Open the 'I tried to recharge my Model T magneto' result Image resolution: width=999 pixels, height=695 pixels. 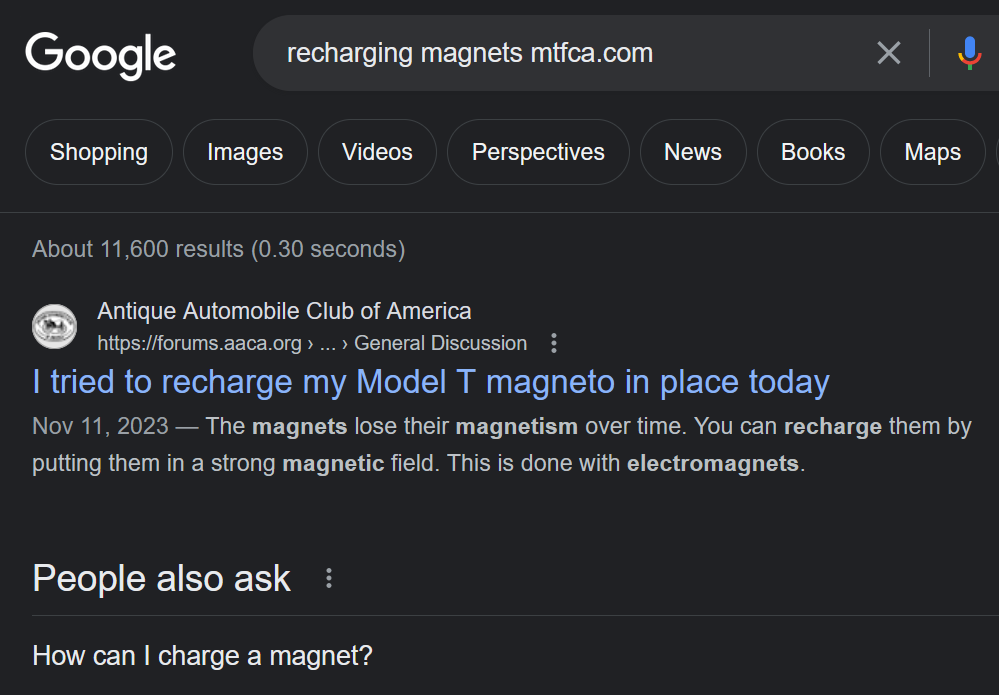pos(431,382)
